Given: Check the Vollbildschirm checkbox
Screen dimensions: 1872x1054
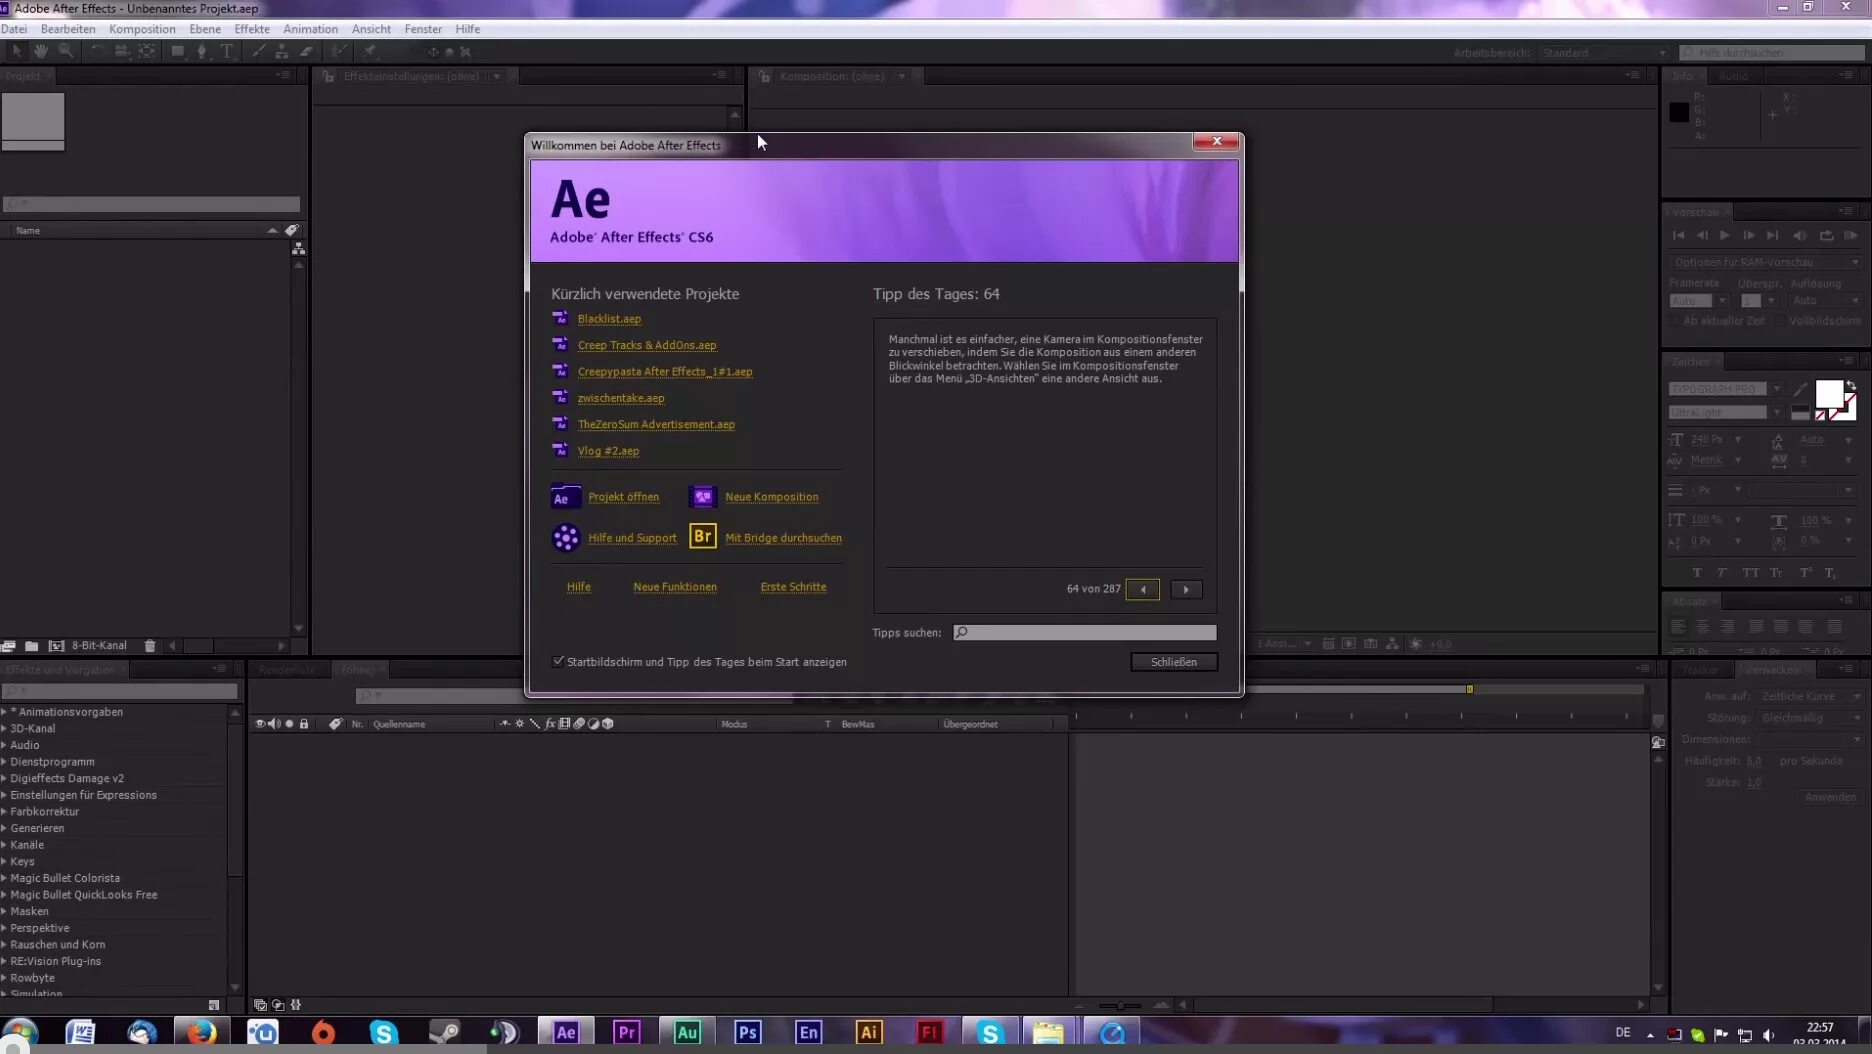Looking at the screenshot, I should [x=1779, y=321].
